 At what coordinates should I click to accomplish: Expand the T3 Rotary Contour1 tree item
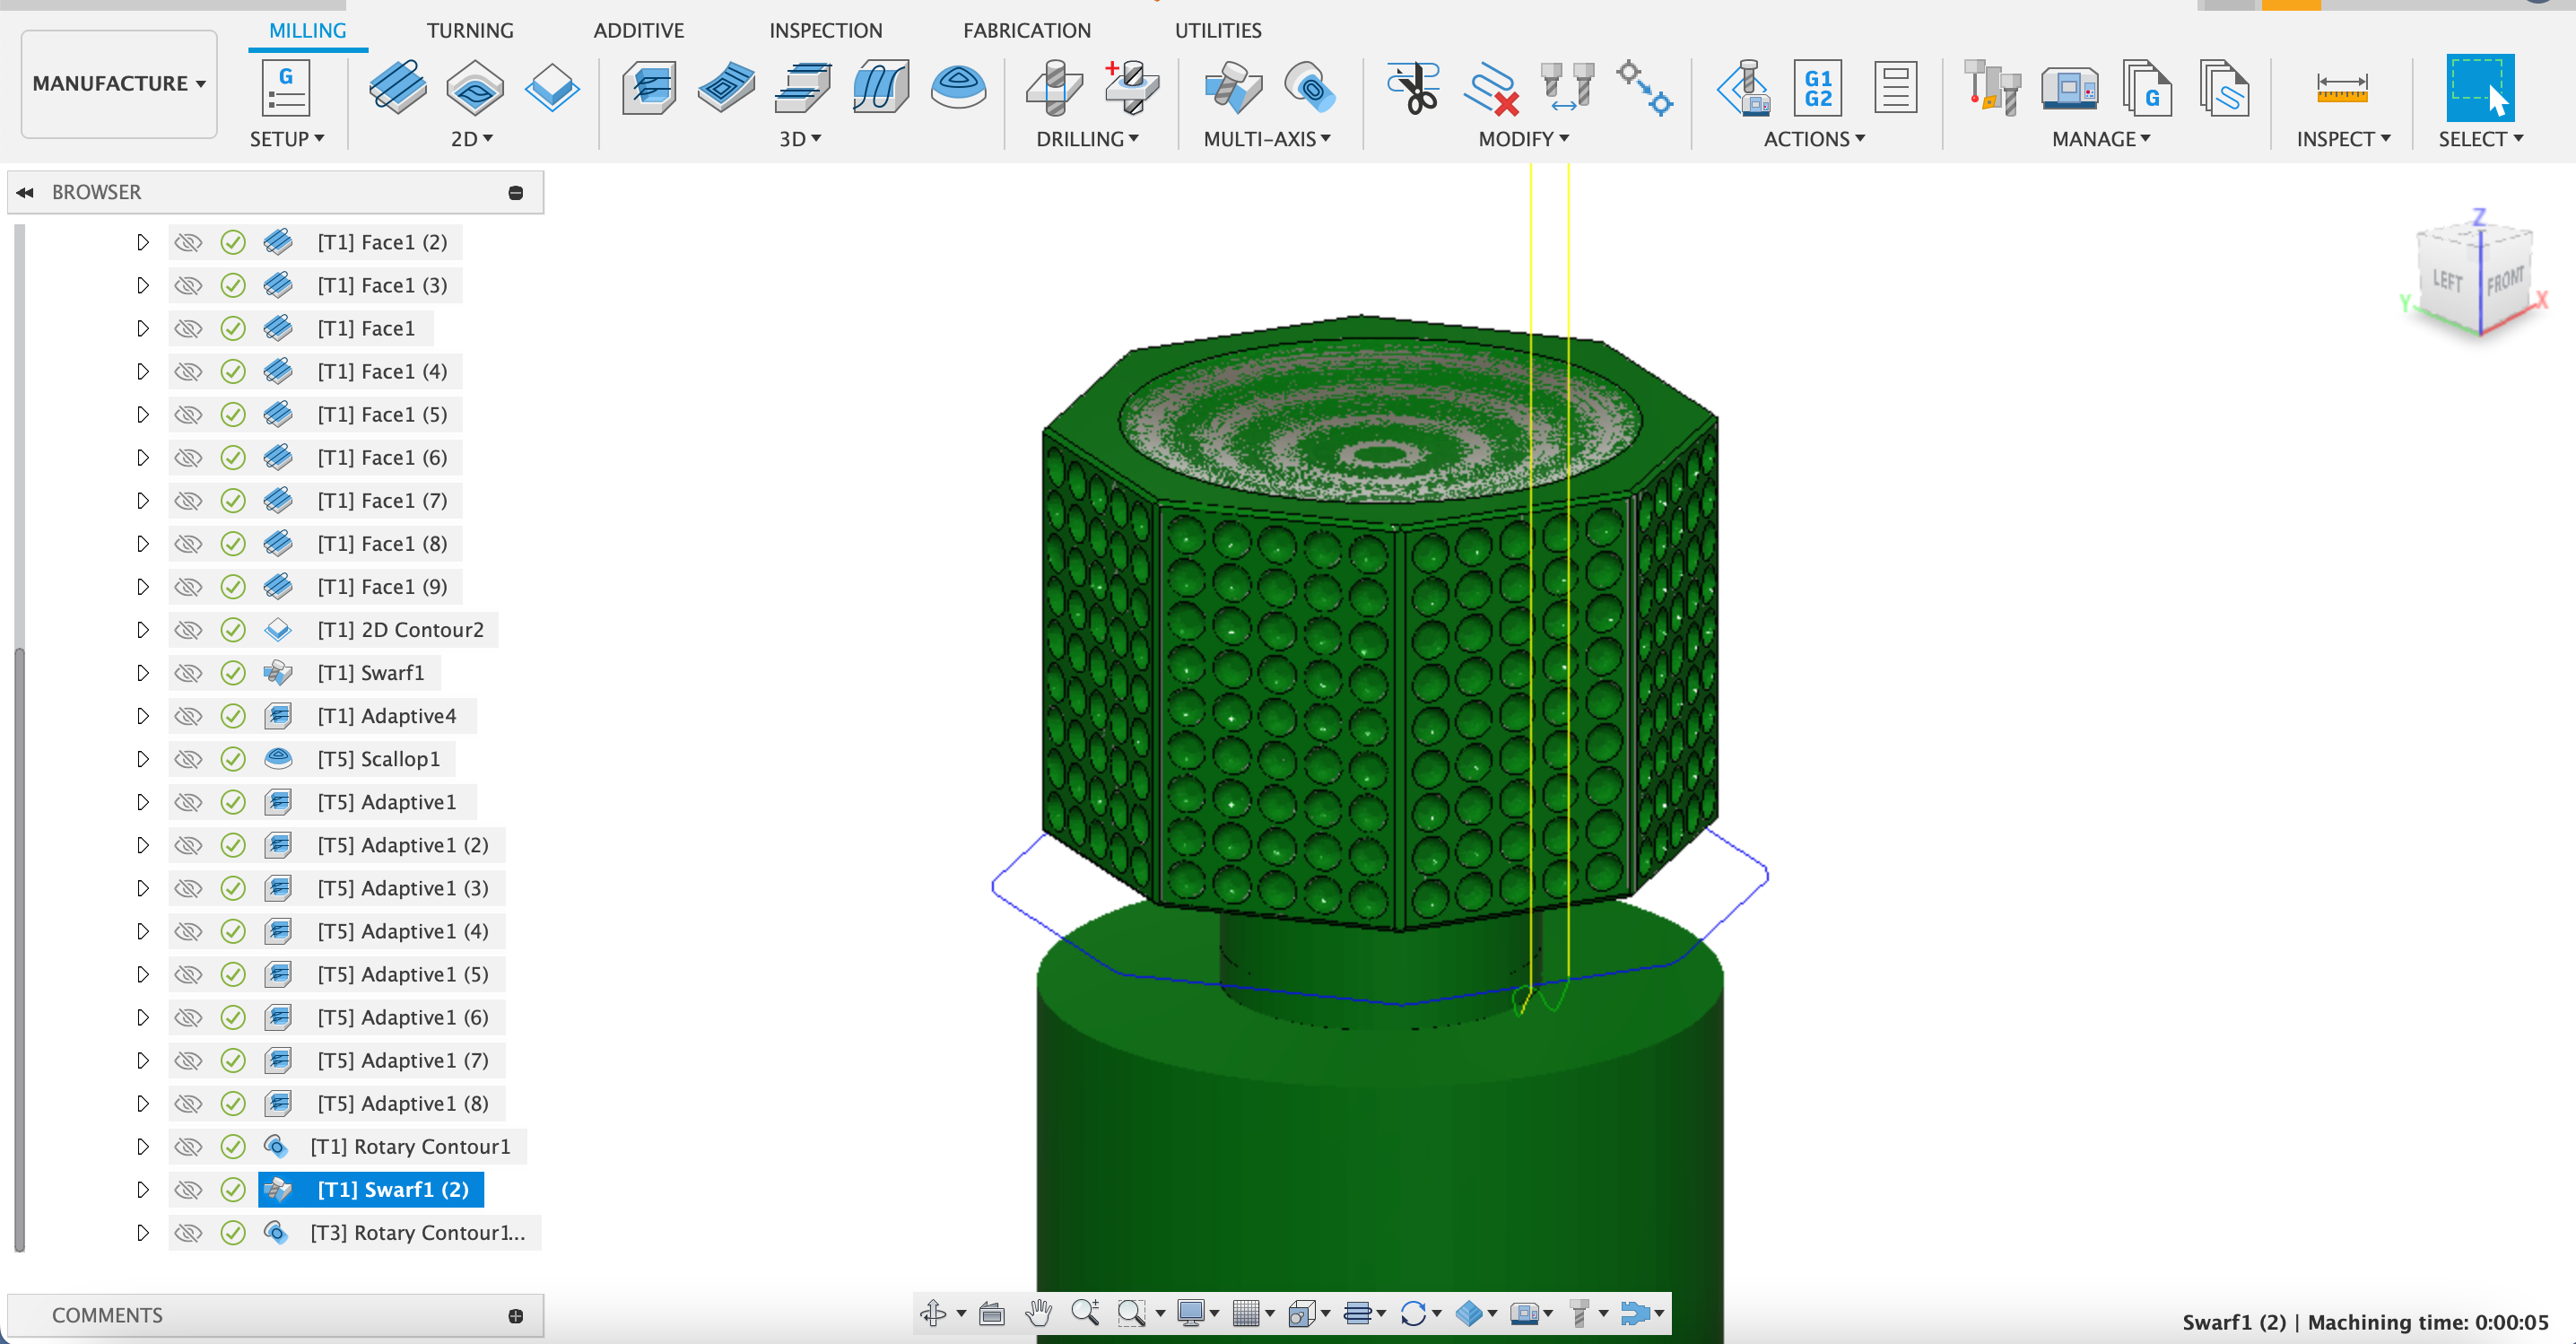(144, 1232)
